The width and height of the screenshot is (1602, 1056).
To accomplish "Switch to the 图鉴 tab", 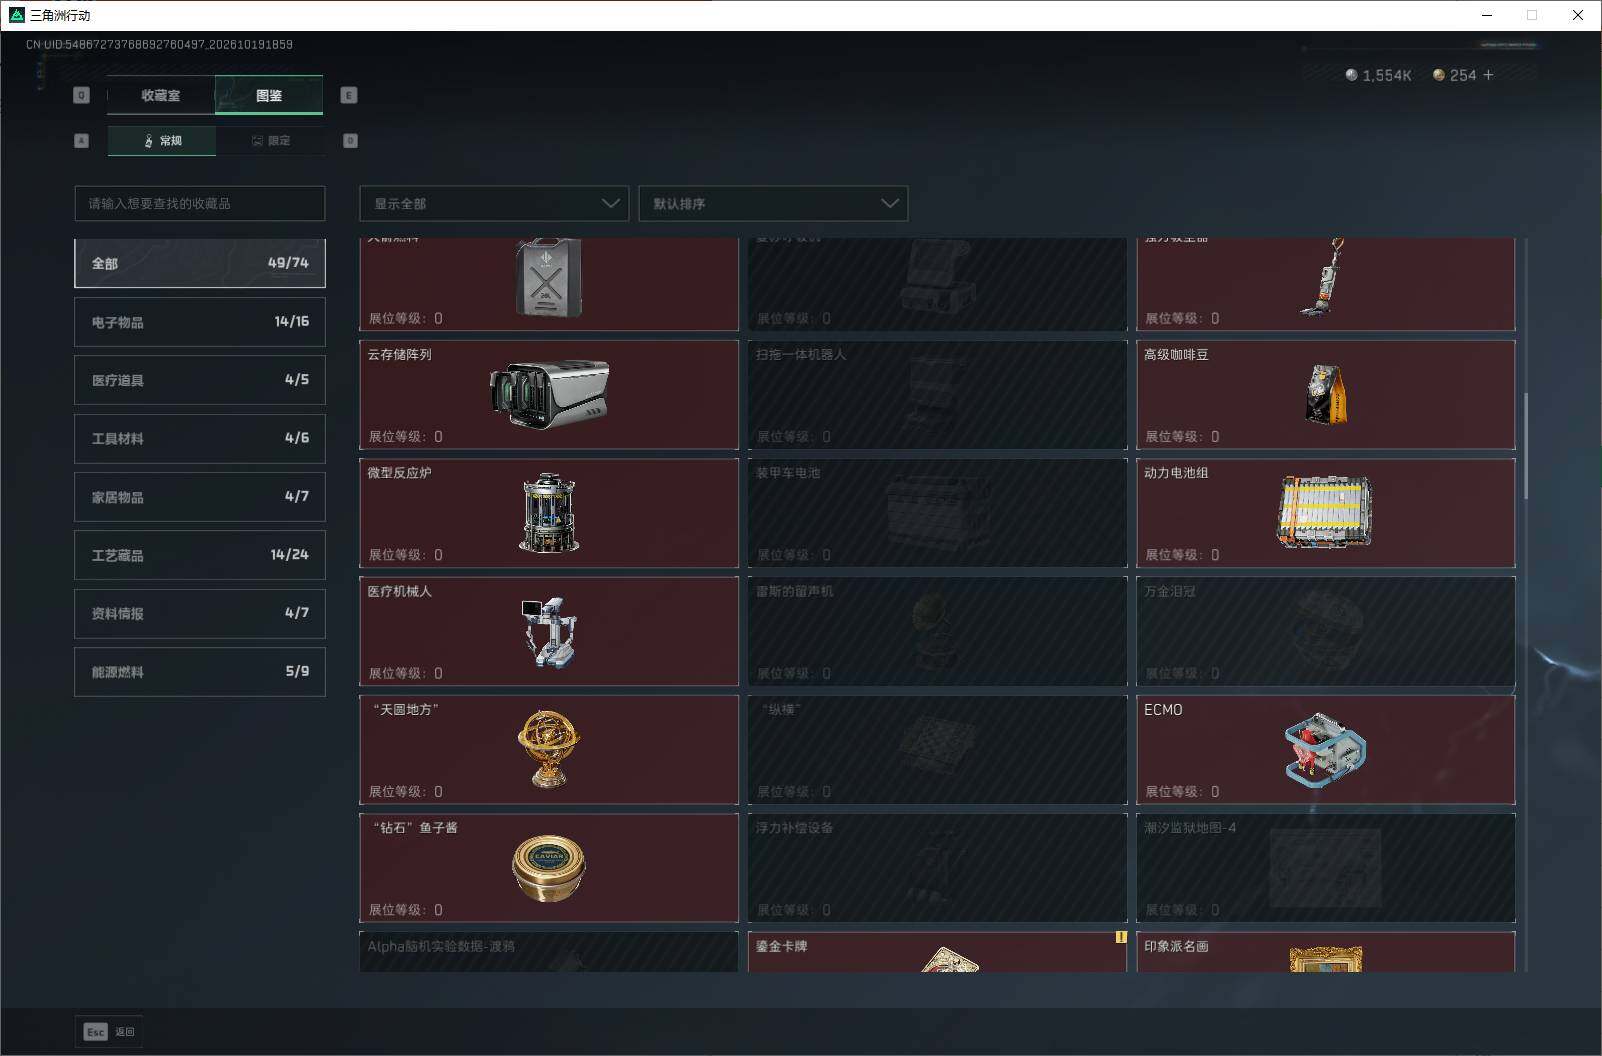I will pyautogui.click(x=269, y=95).
